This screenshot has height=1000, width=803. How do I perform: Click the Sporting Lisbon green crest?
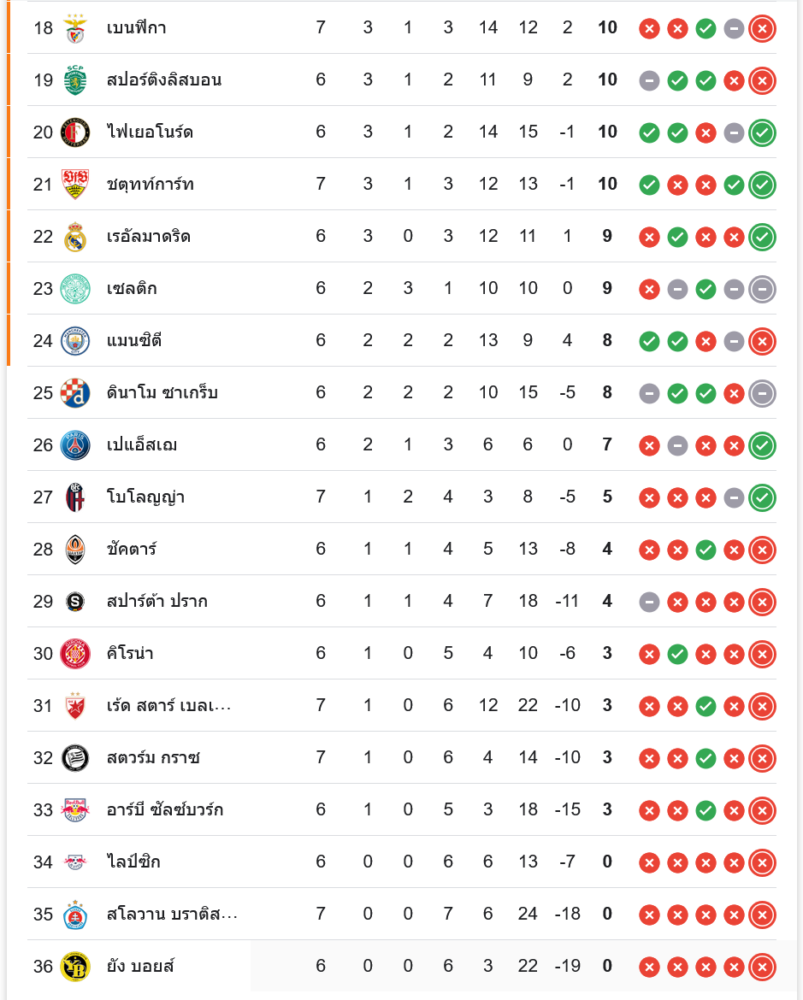pos(75,80)
